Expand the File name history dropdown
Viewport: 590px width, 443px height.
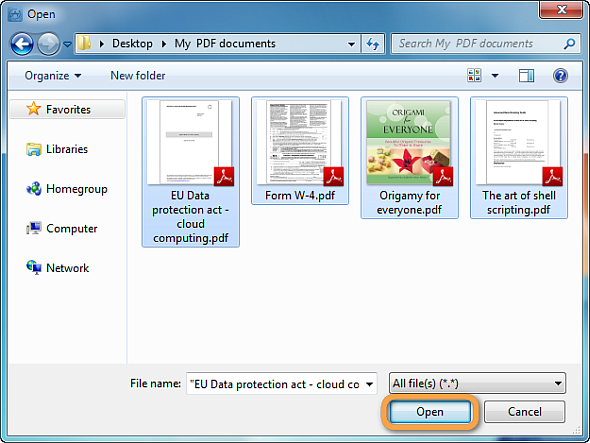coord(370,384)
